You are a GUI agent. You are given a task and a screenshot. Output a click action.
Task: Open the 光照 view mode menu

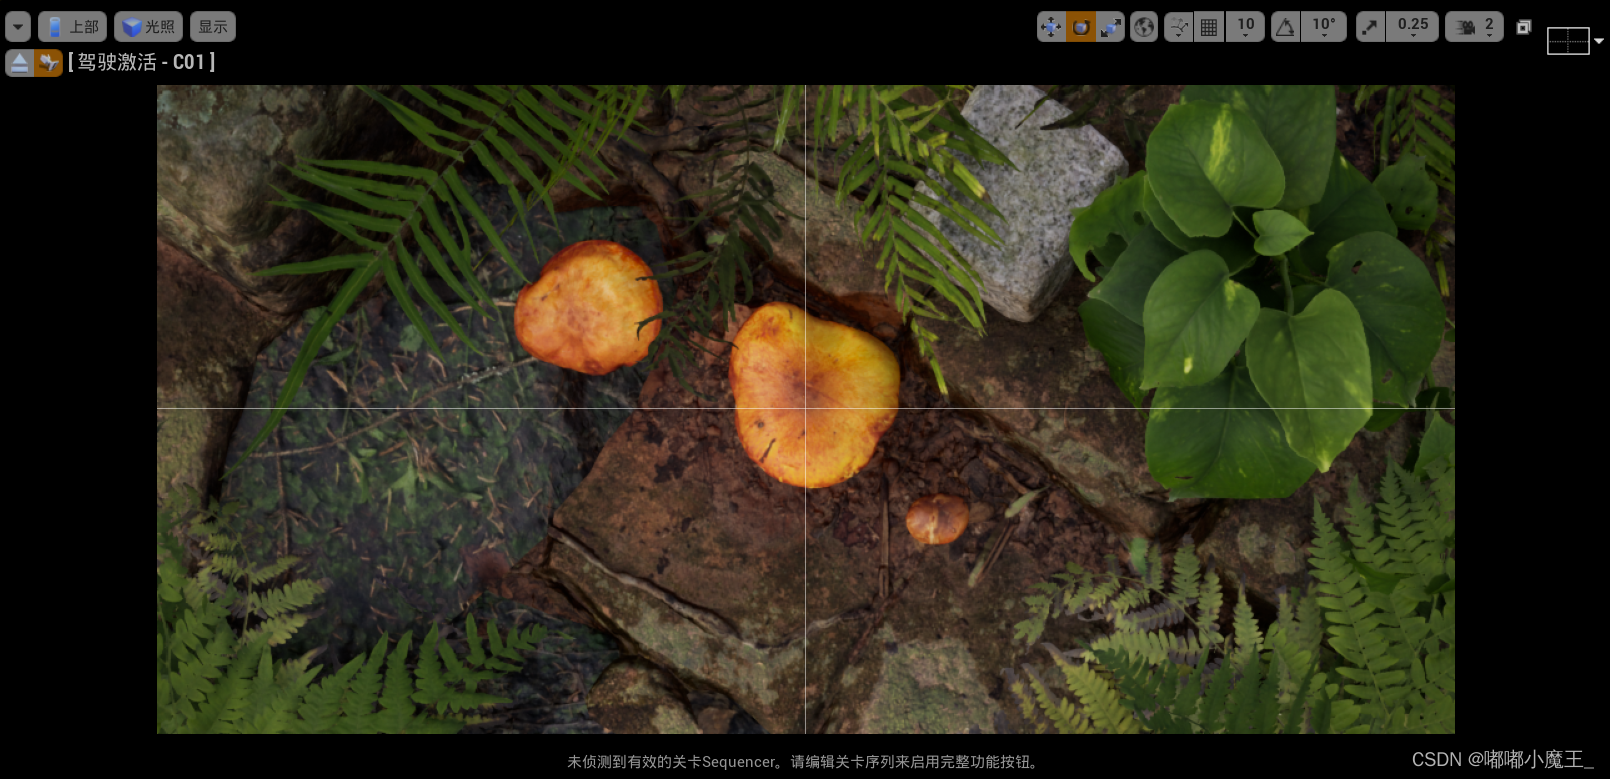click(148, 27)
